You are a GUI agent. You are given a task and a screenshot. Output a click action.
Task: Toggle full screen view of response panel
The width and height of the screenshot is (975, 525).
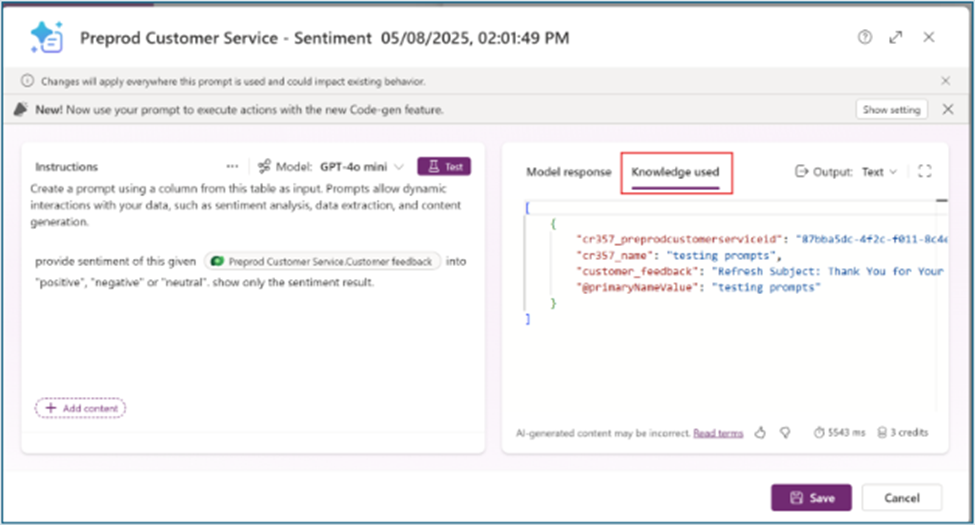tap(925, 171)
